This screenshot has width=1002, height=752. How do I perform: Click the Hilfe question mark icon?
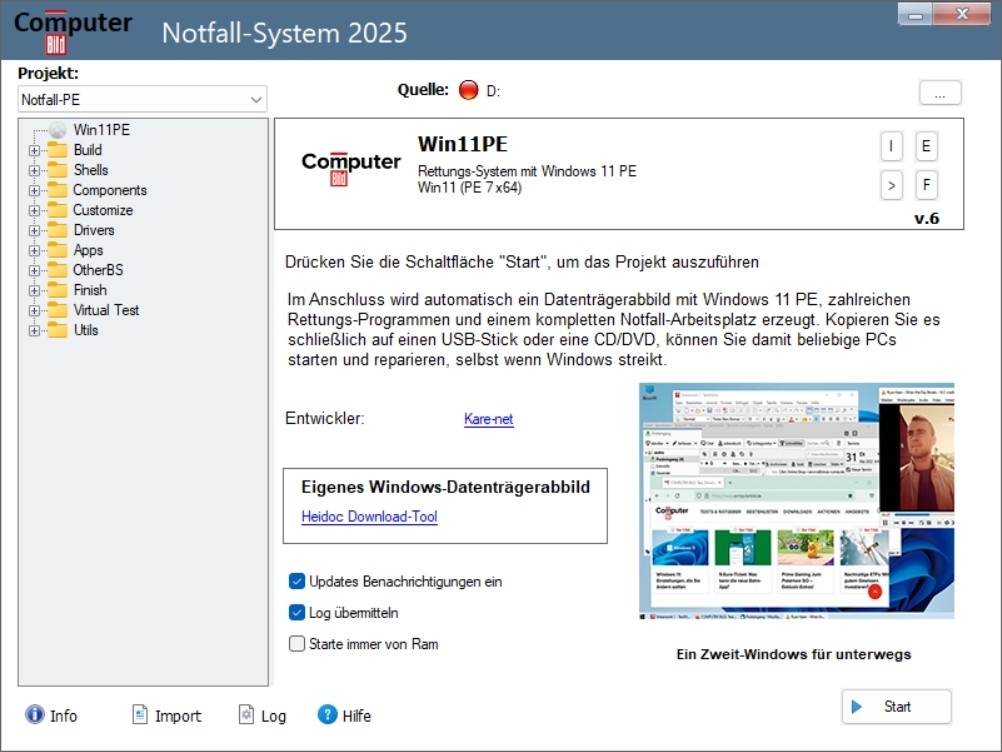327,715
